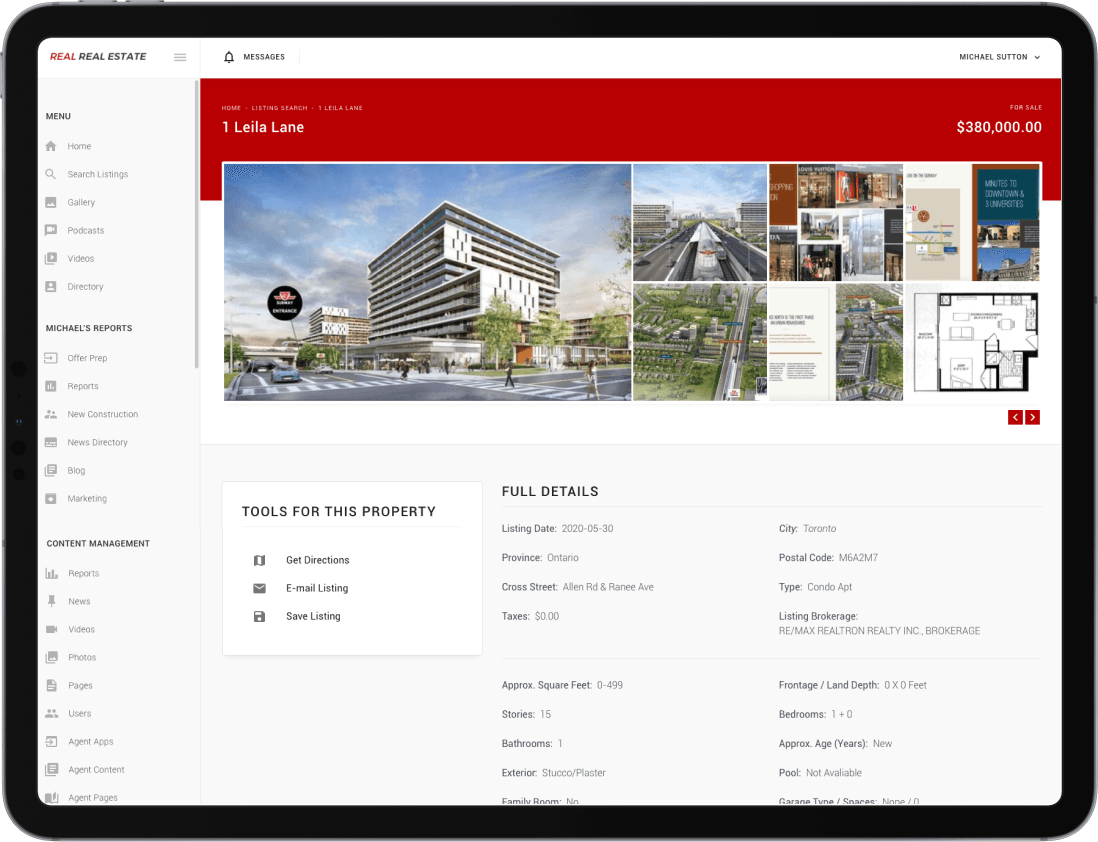Open the floor plan thumbnail image
1098x842 pixels.
tap(972, 342)
